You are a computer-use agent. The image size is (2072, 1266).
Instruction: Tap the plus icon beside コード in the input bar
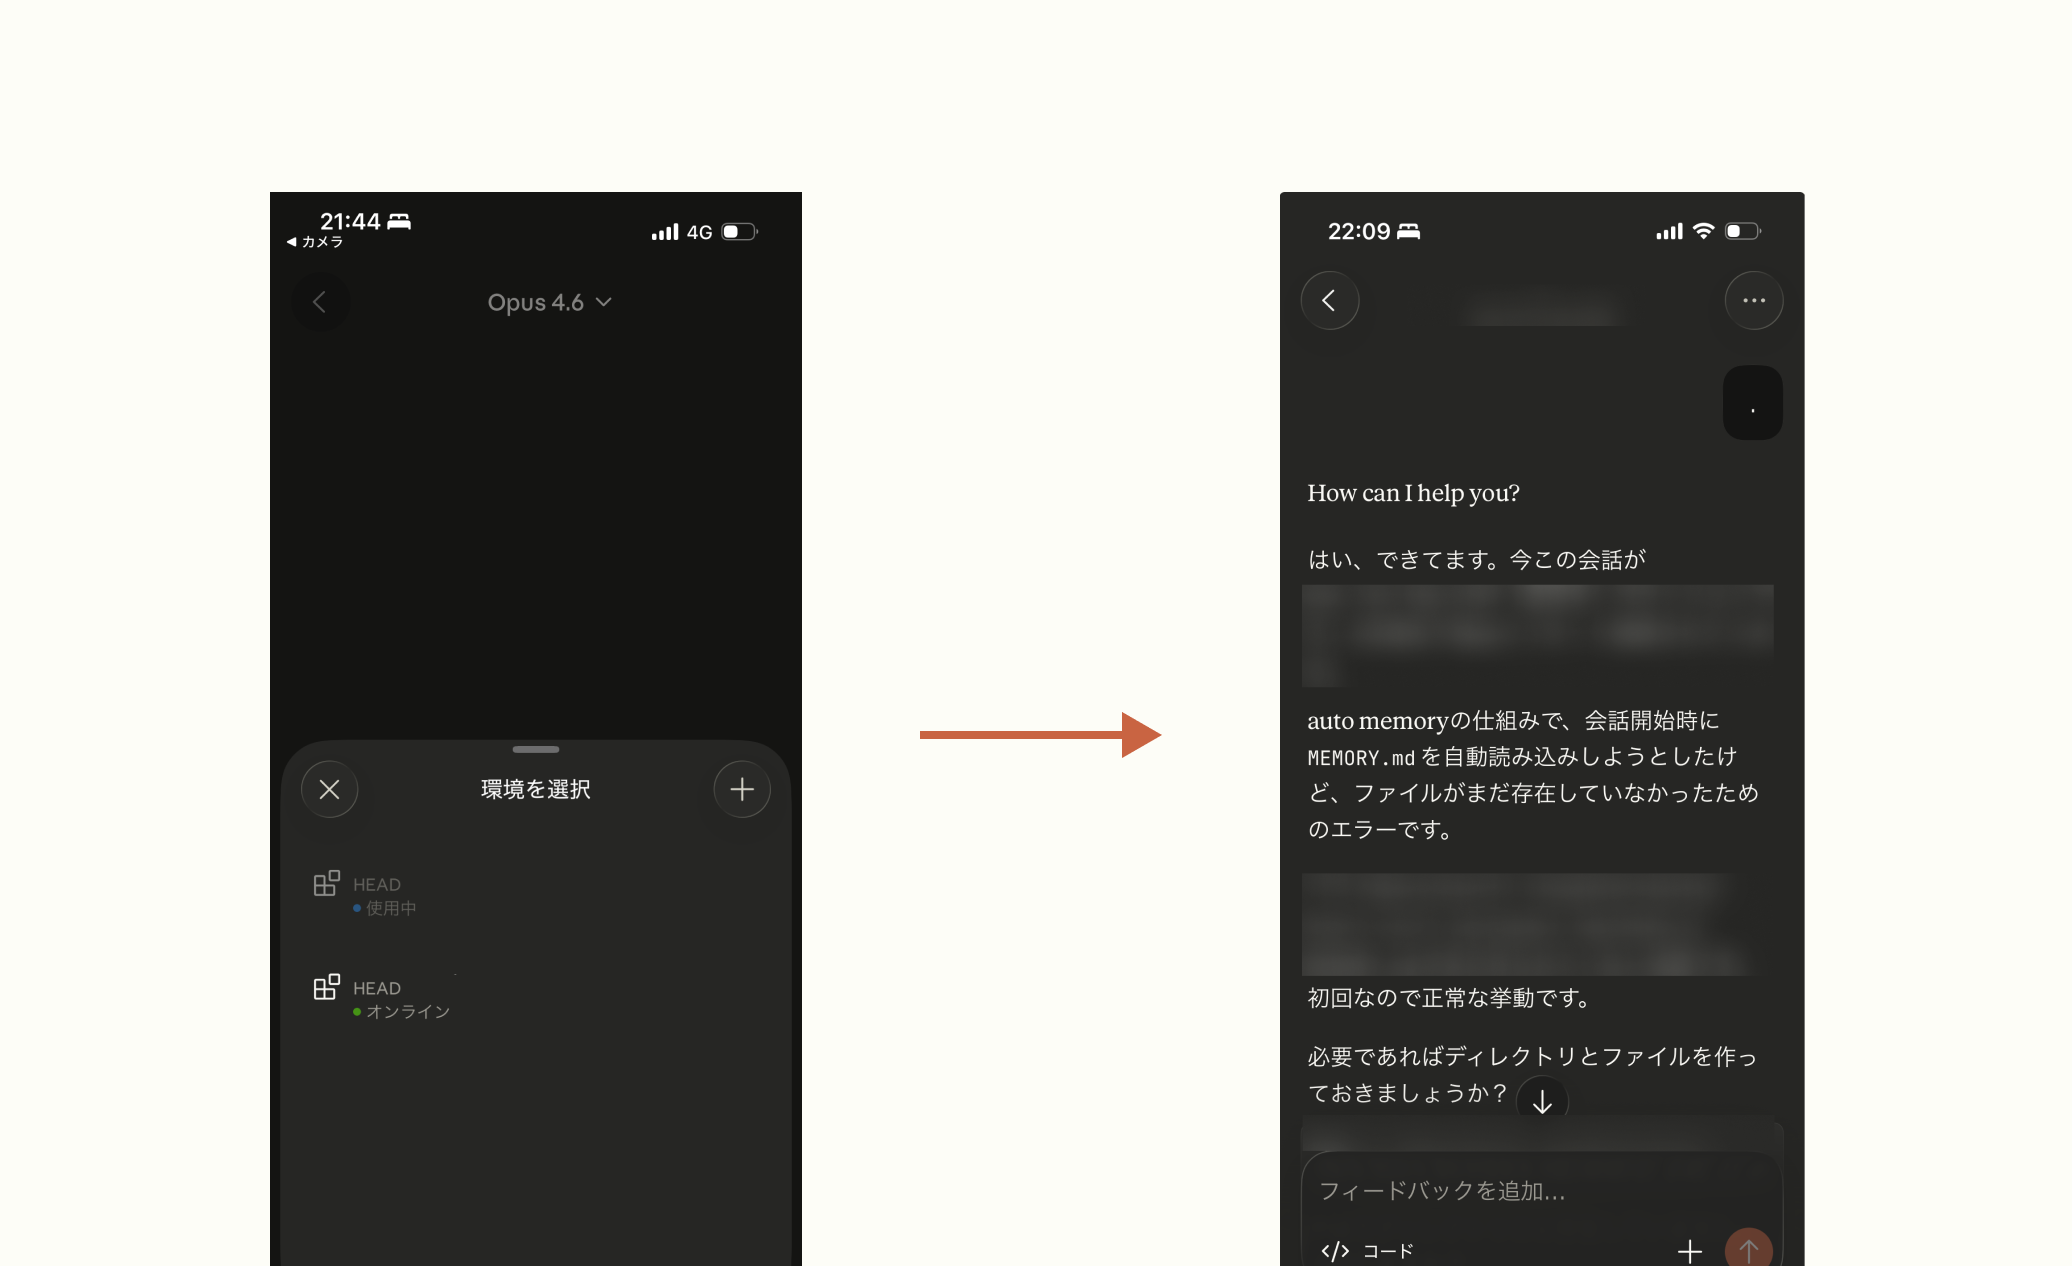pos(1689,1249)
